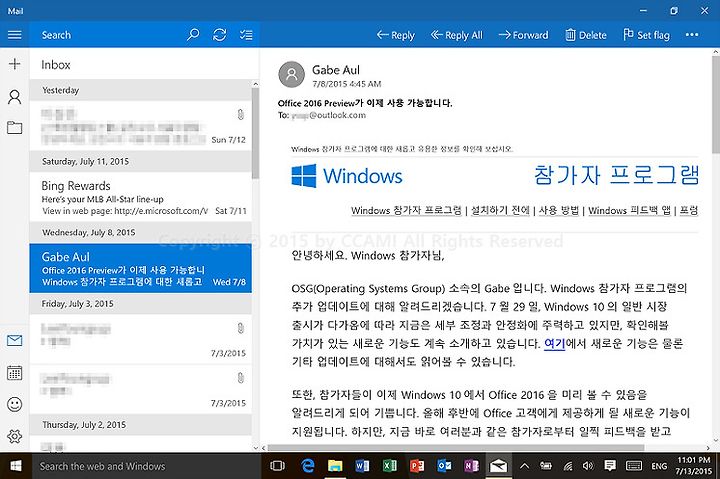This screenshot has width=720, height=479.
Task: Click the message list scrollbar thumb
Action: coord(256,133)
